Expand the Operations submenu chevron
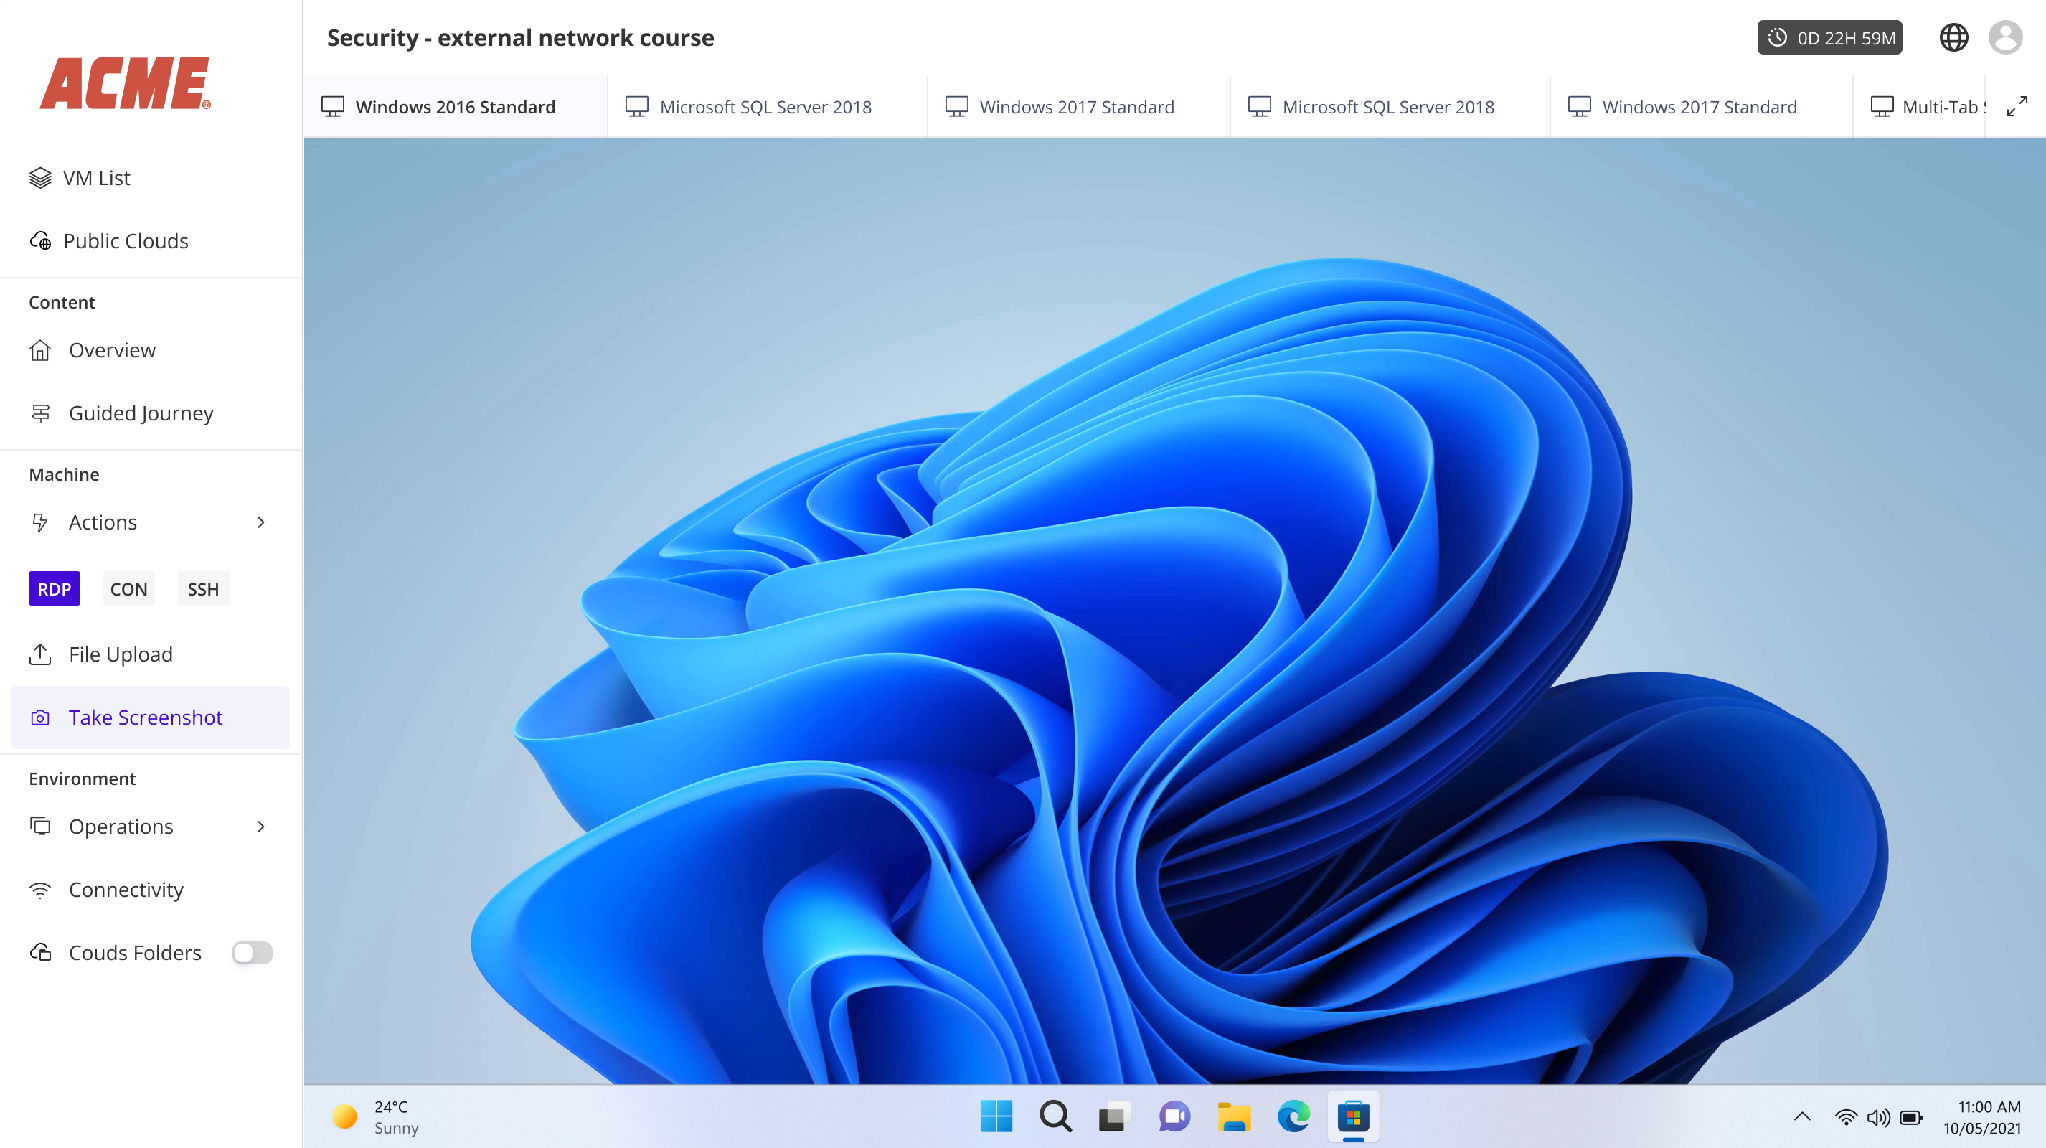 click(x=261, y=826)
